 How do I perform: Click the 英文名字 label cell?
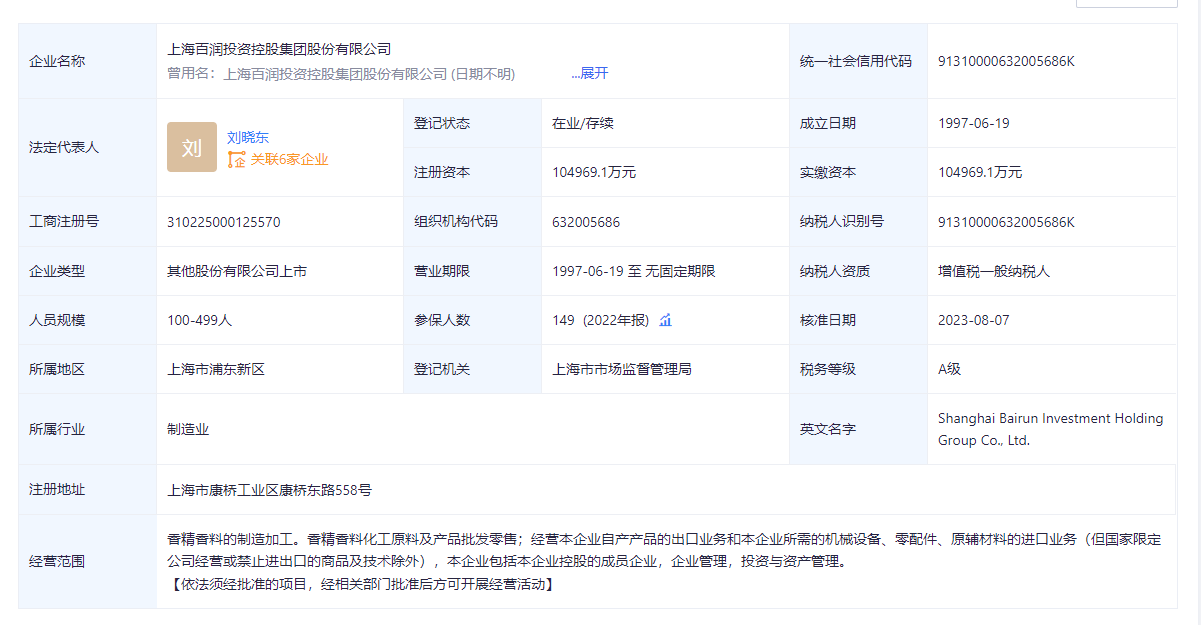click(x=858, y=429)
